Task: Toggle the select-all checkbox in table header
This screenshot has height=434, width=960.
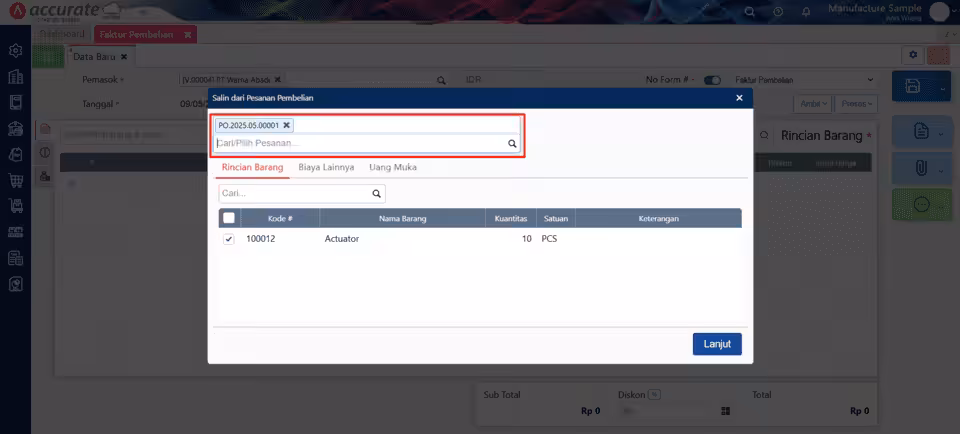Action: point(229,218)
